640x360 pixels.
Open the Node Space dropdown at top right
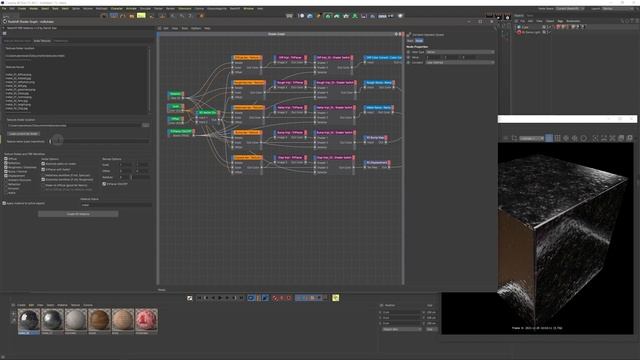pos(569,9)
